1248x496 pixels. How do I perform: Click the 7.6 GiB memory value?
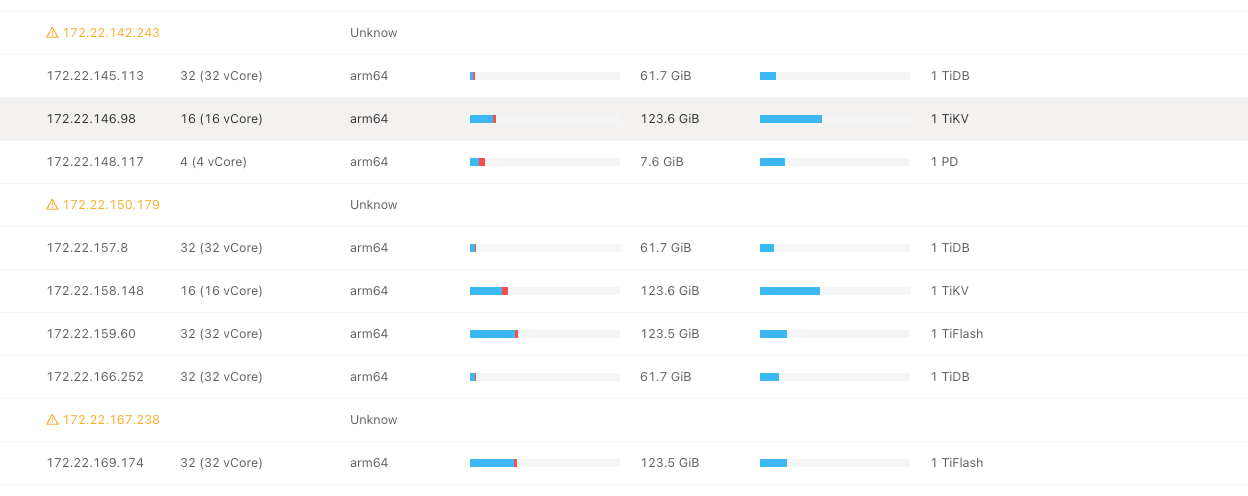661,162
